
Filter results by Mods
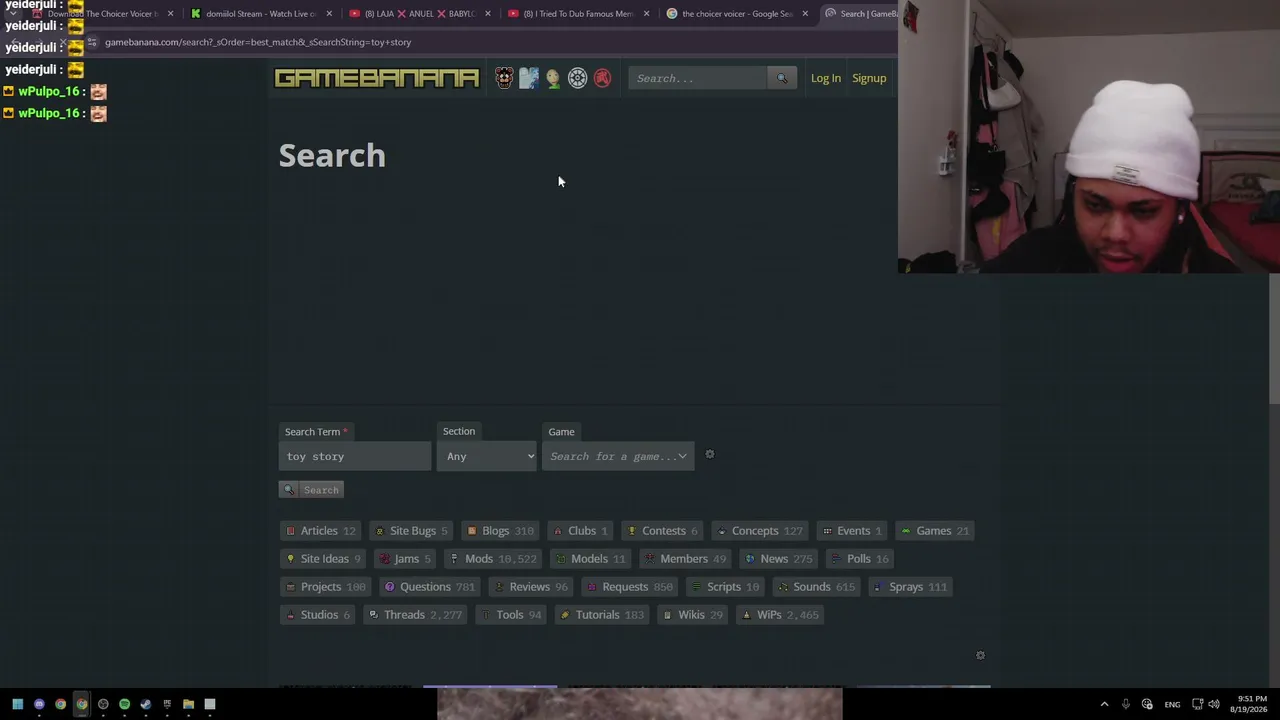pyautogui.click(x=494, y=559)
